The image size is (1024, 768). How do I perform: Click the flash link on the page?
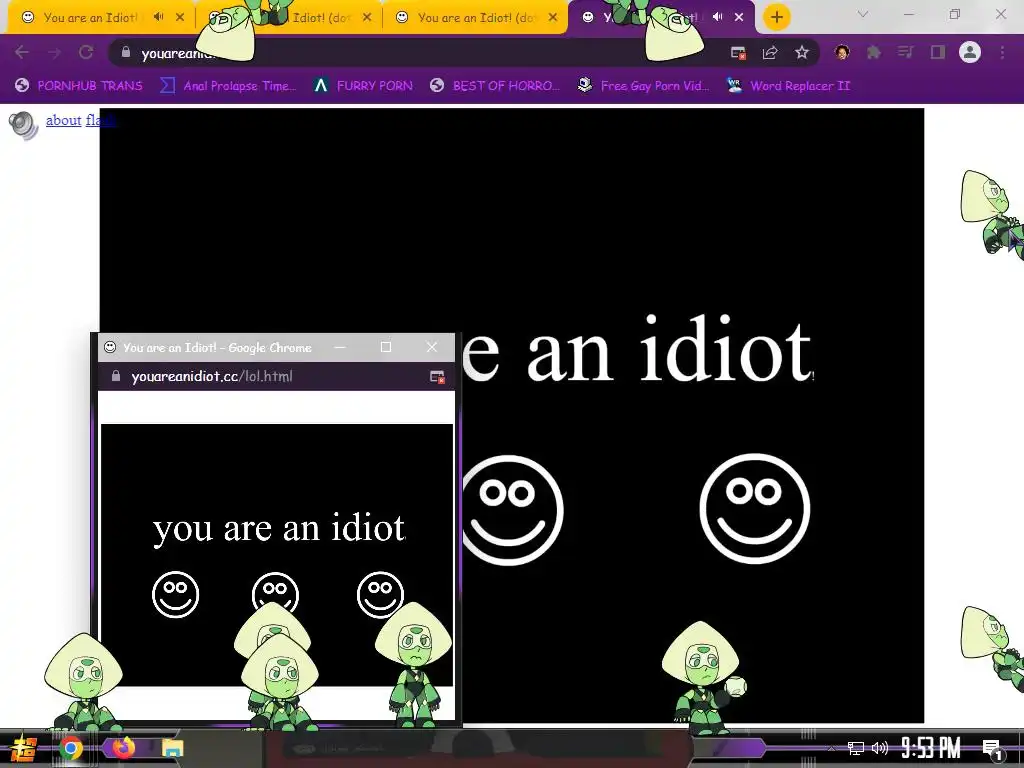pos(100,120)
